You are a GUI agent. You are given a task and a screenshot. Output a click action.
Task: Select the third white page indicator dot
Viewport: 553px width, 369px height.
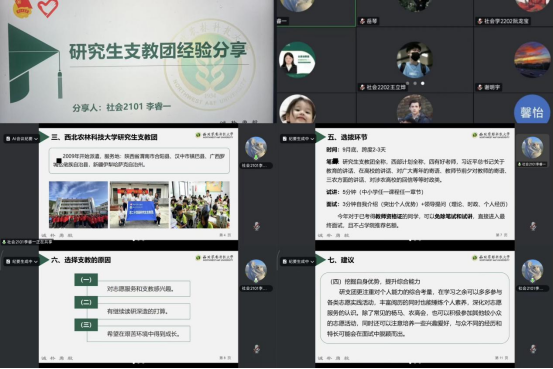pos(423,83)
